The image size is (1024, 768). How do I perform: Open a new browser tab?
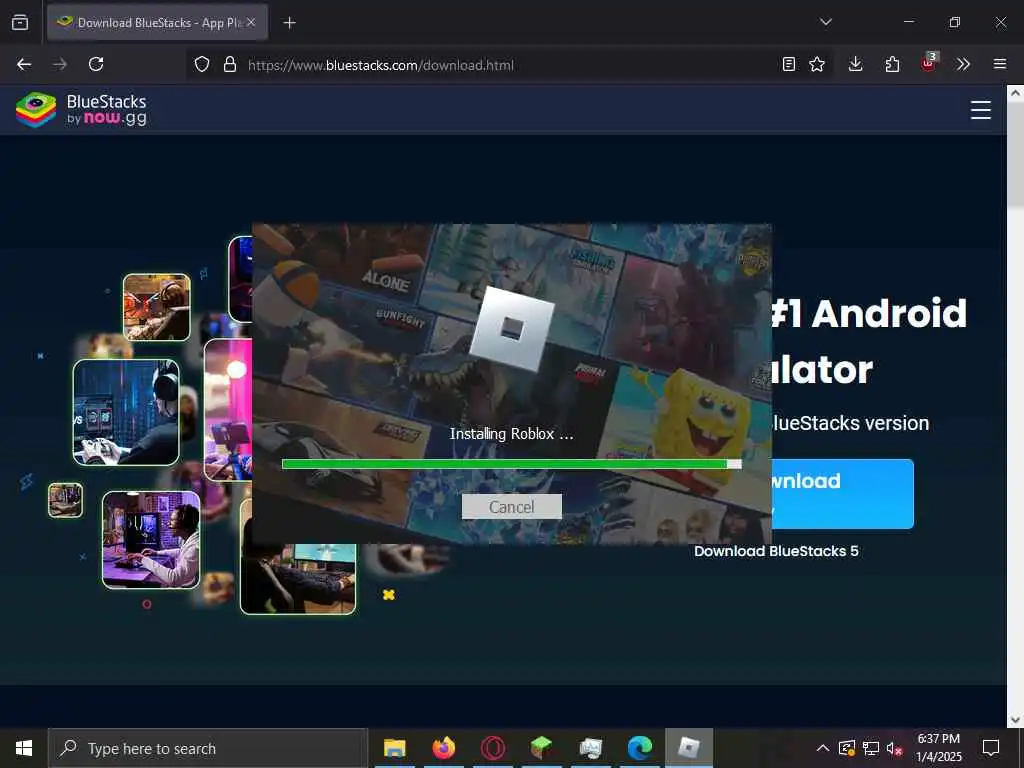point(289,23)
